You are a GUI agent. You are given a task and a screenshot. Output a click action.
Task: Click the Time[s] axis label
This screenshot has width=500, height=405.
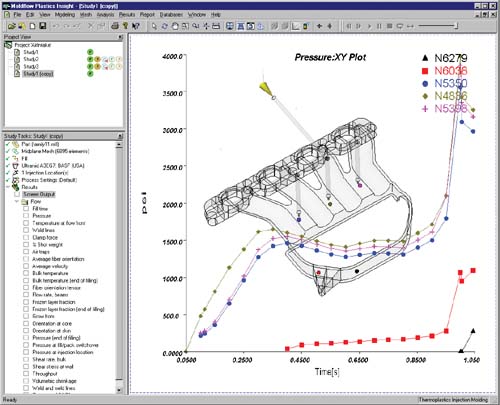[327, 372]
